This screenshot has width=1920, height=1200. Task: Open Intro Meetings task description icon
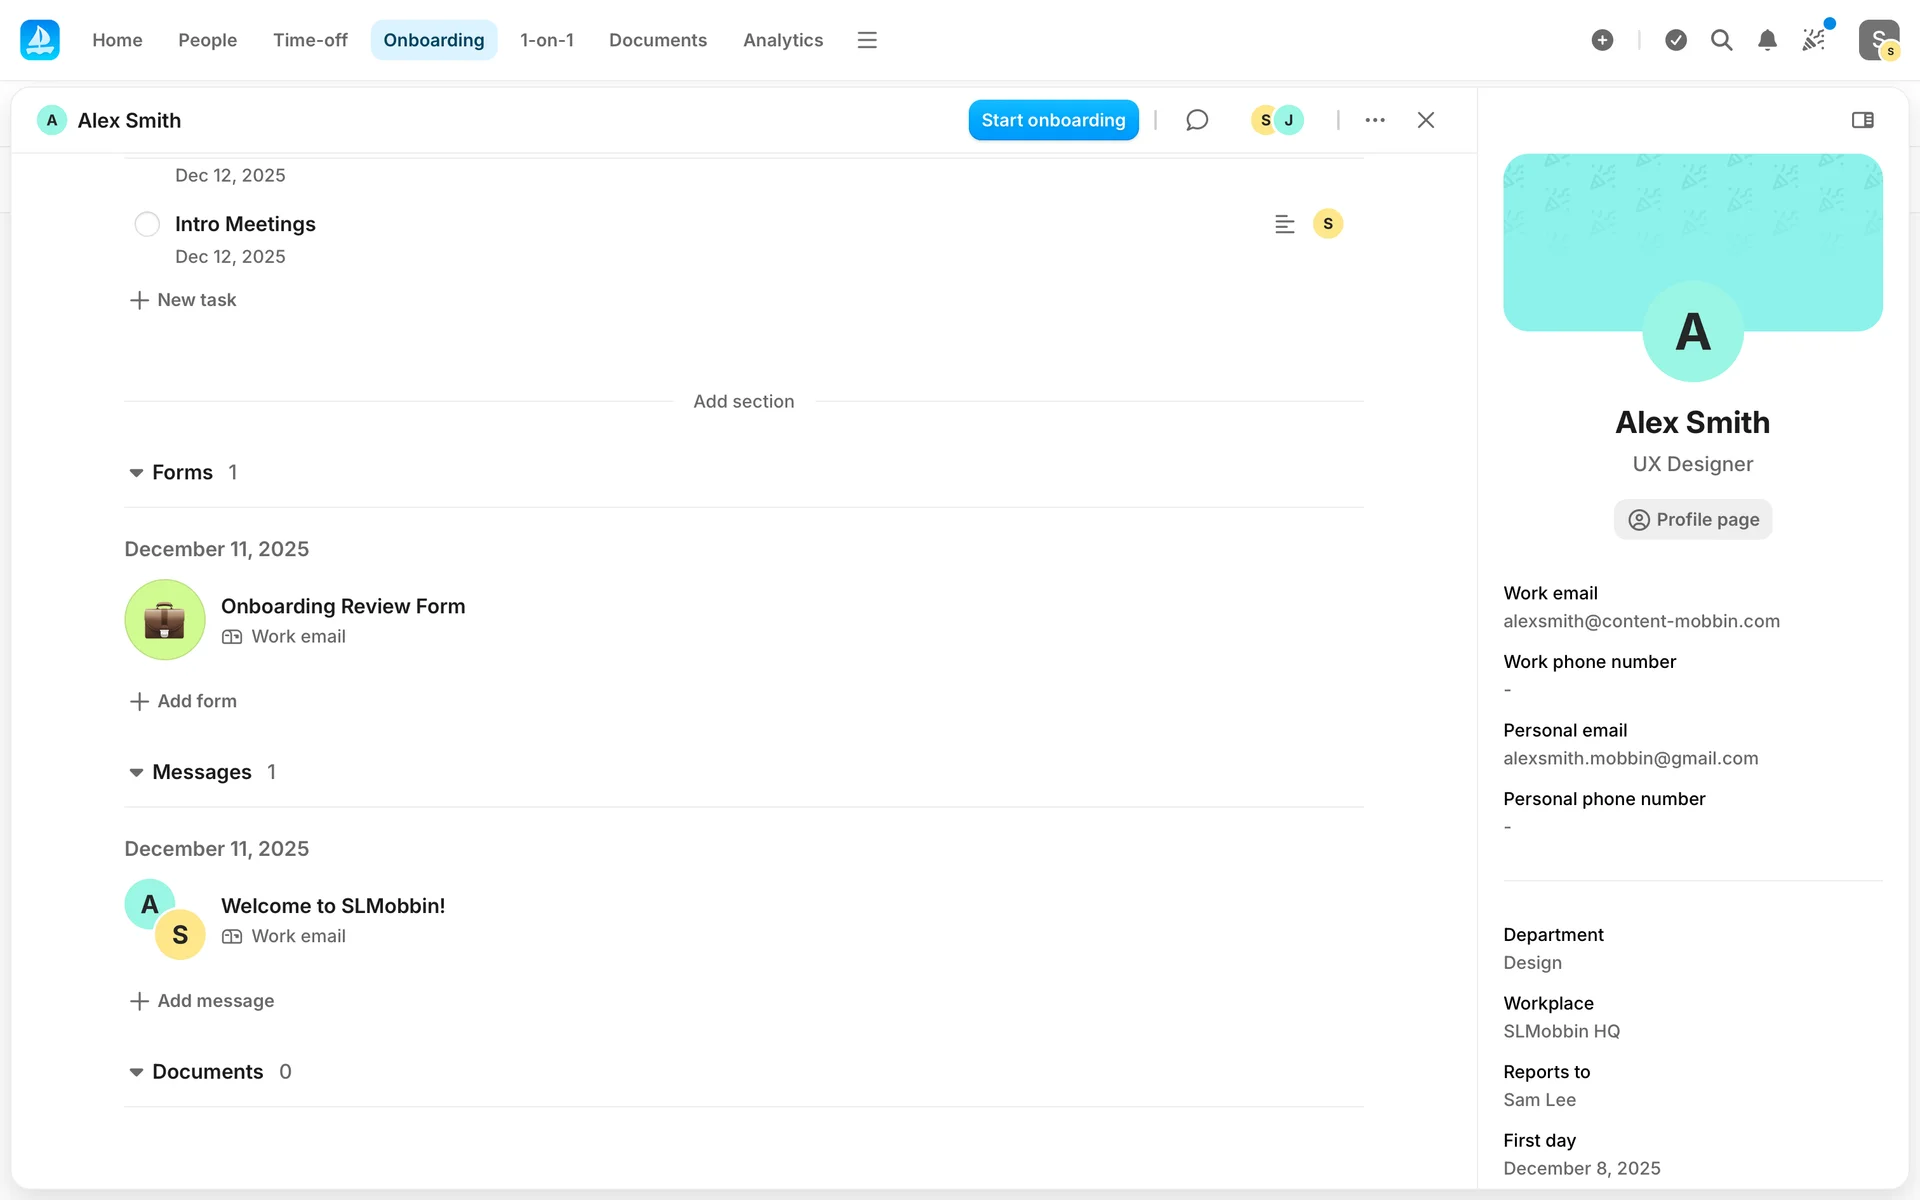click(x=1284, y=224)
